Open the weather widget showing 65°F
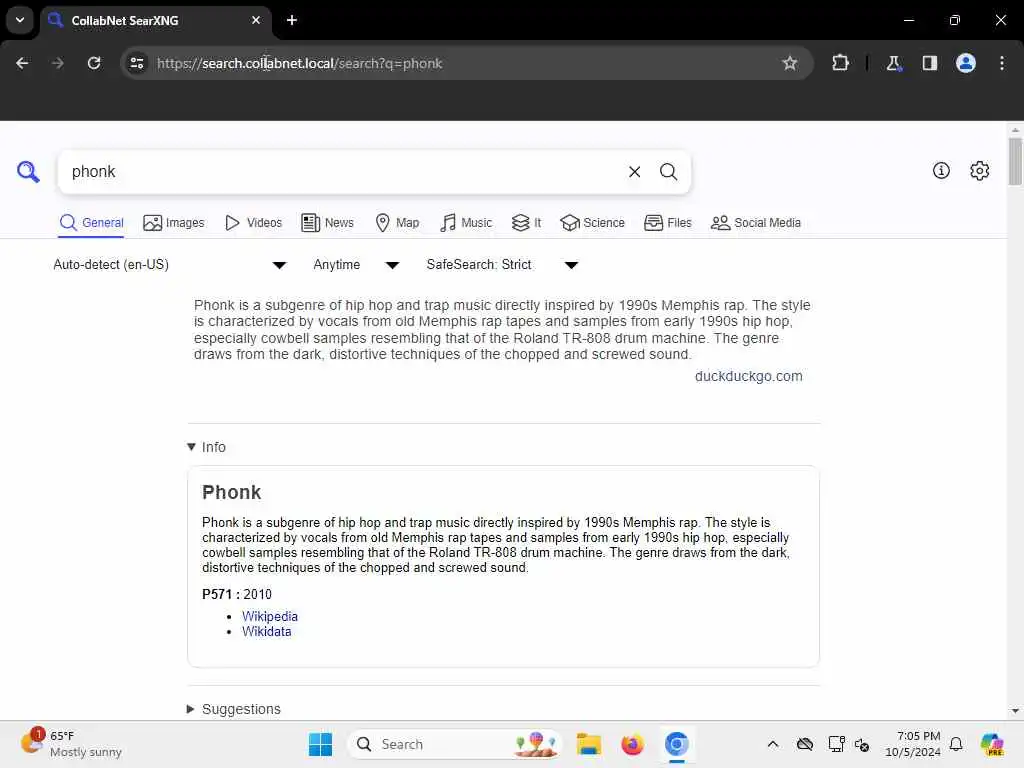Screen dimensions: 1024x768 pos(71,744)
